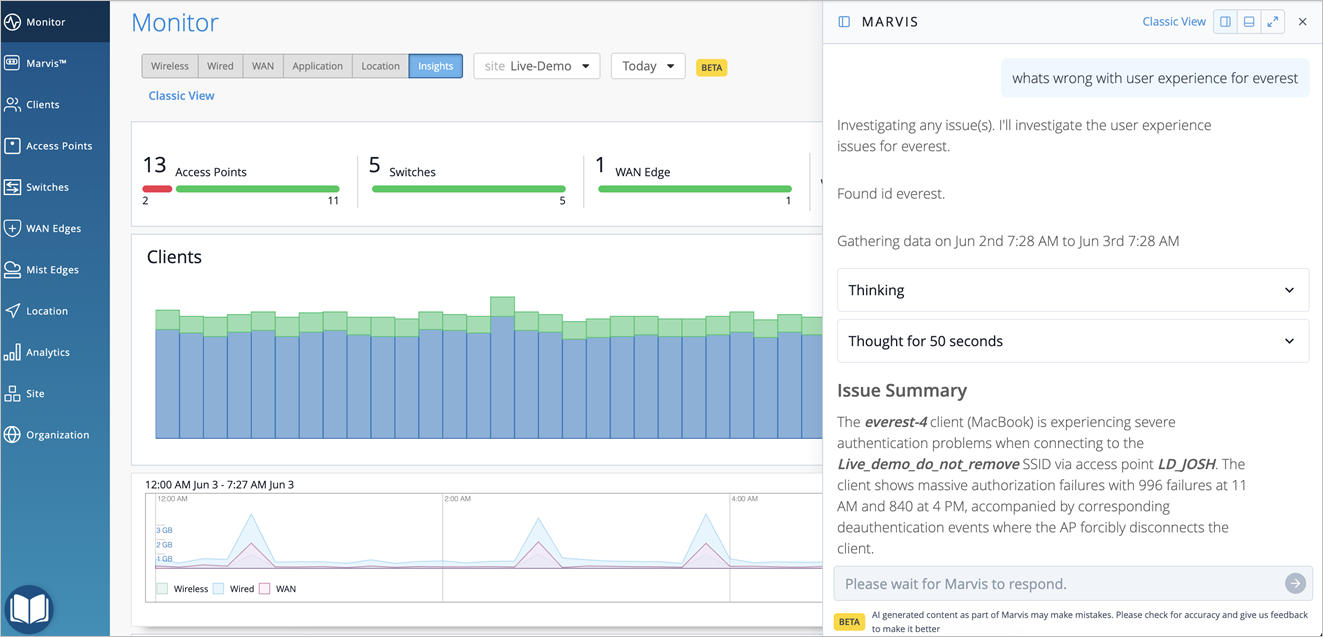Switch to the Application tab
The width and height of the screenshot is (1323, 637).
[318, 66]
